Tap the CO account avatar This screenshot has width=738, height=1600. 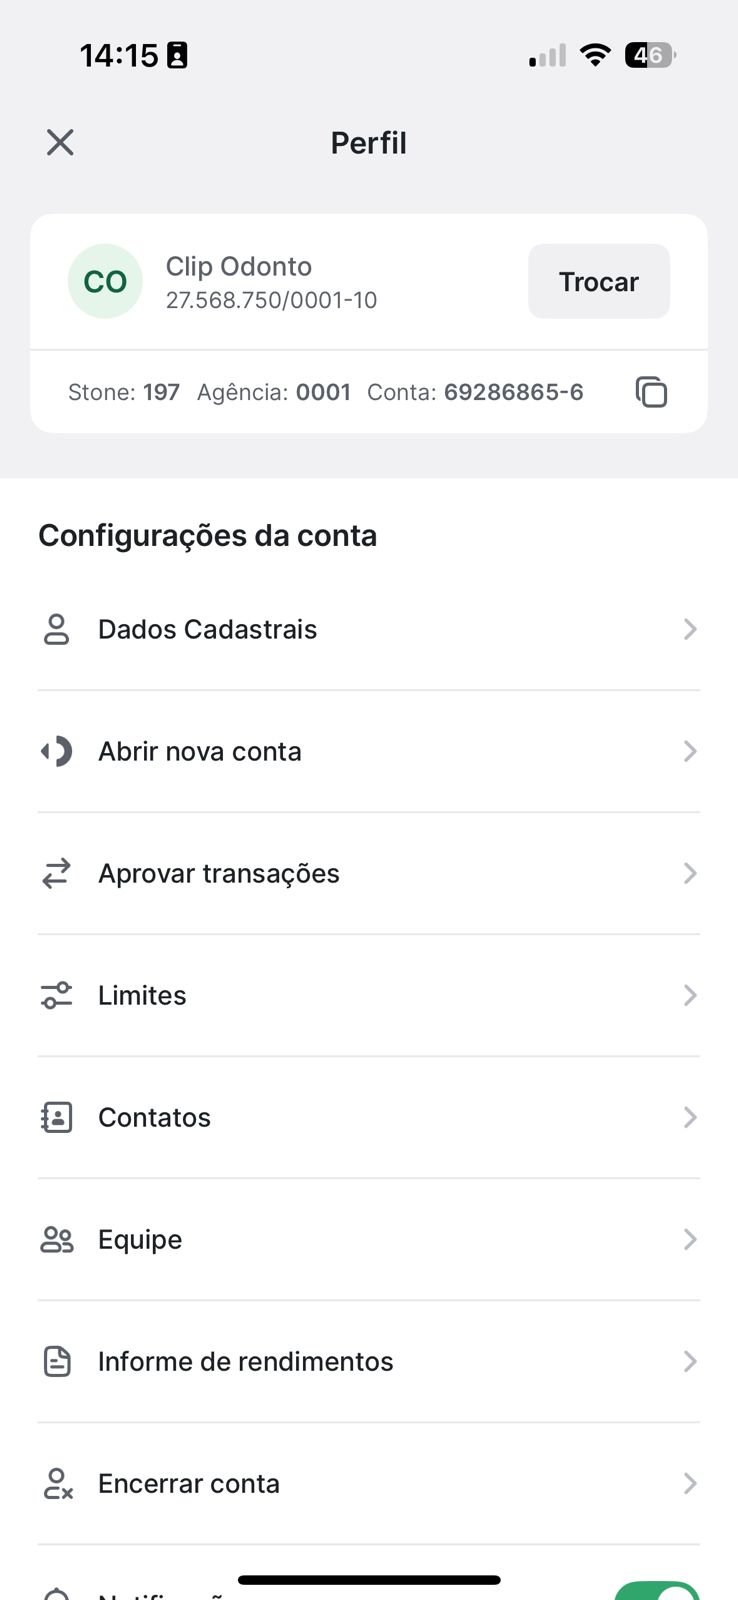[105, 281]
